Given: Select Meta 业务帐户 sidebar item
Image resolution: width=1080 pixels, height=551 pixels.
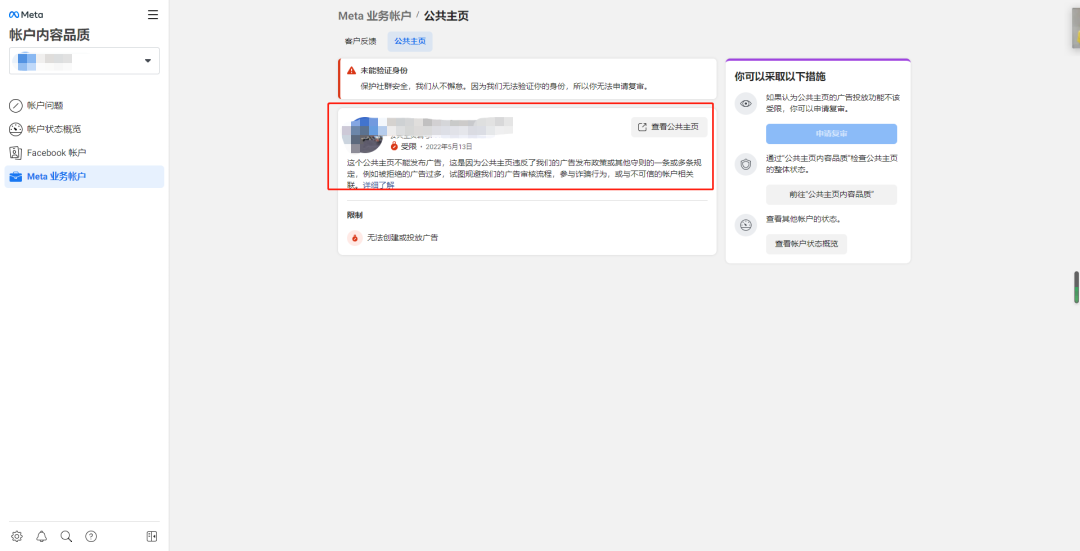Looking at the screenshot, I should [84, 176].
